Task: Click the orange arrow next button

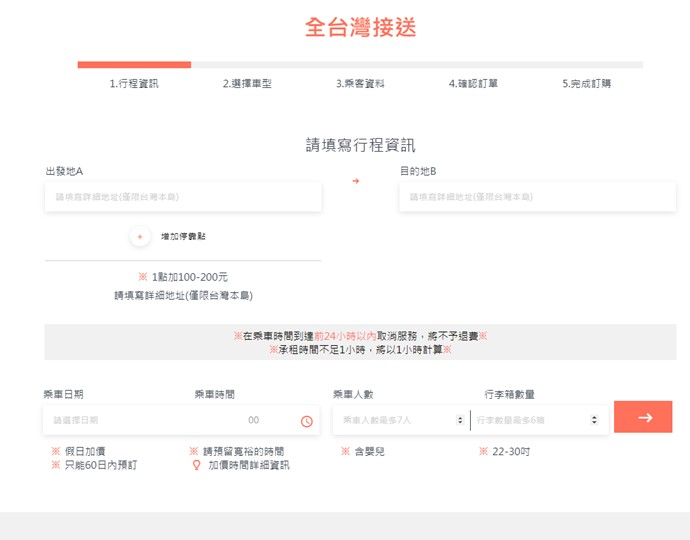Action: coord(643,417)
